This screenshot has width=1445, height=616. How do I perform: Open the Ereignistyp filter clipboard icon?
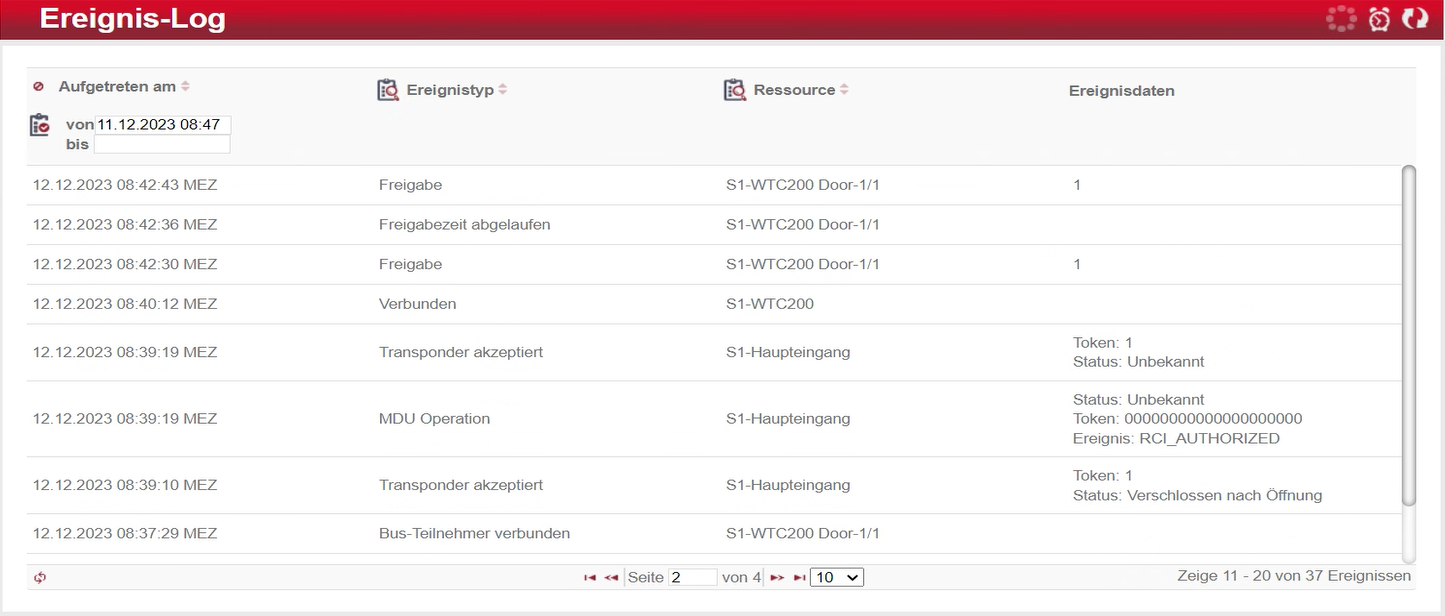[388, 90]
